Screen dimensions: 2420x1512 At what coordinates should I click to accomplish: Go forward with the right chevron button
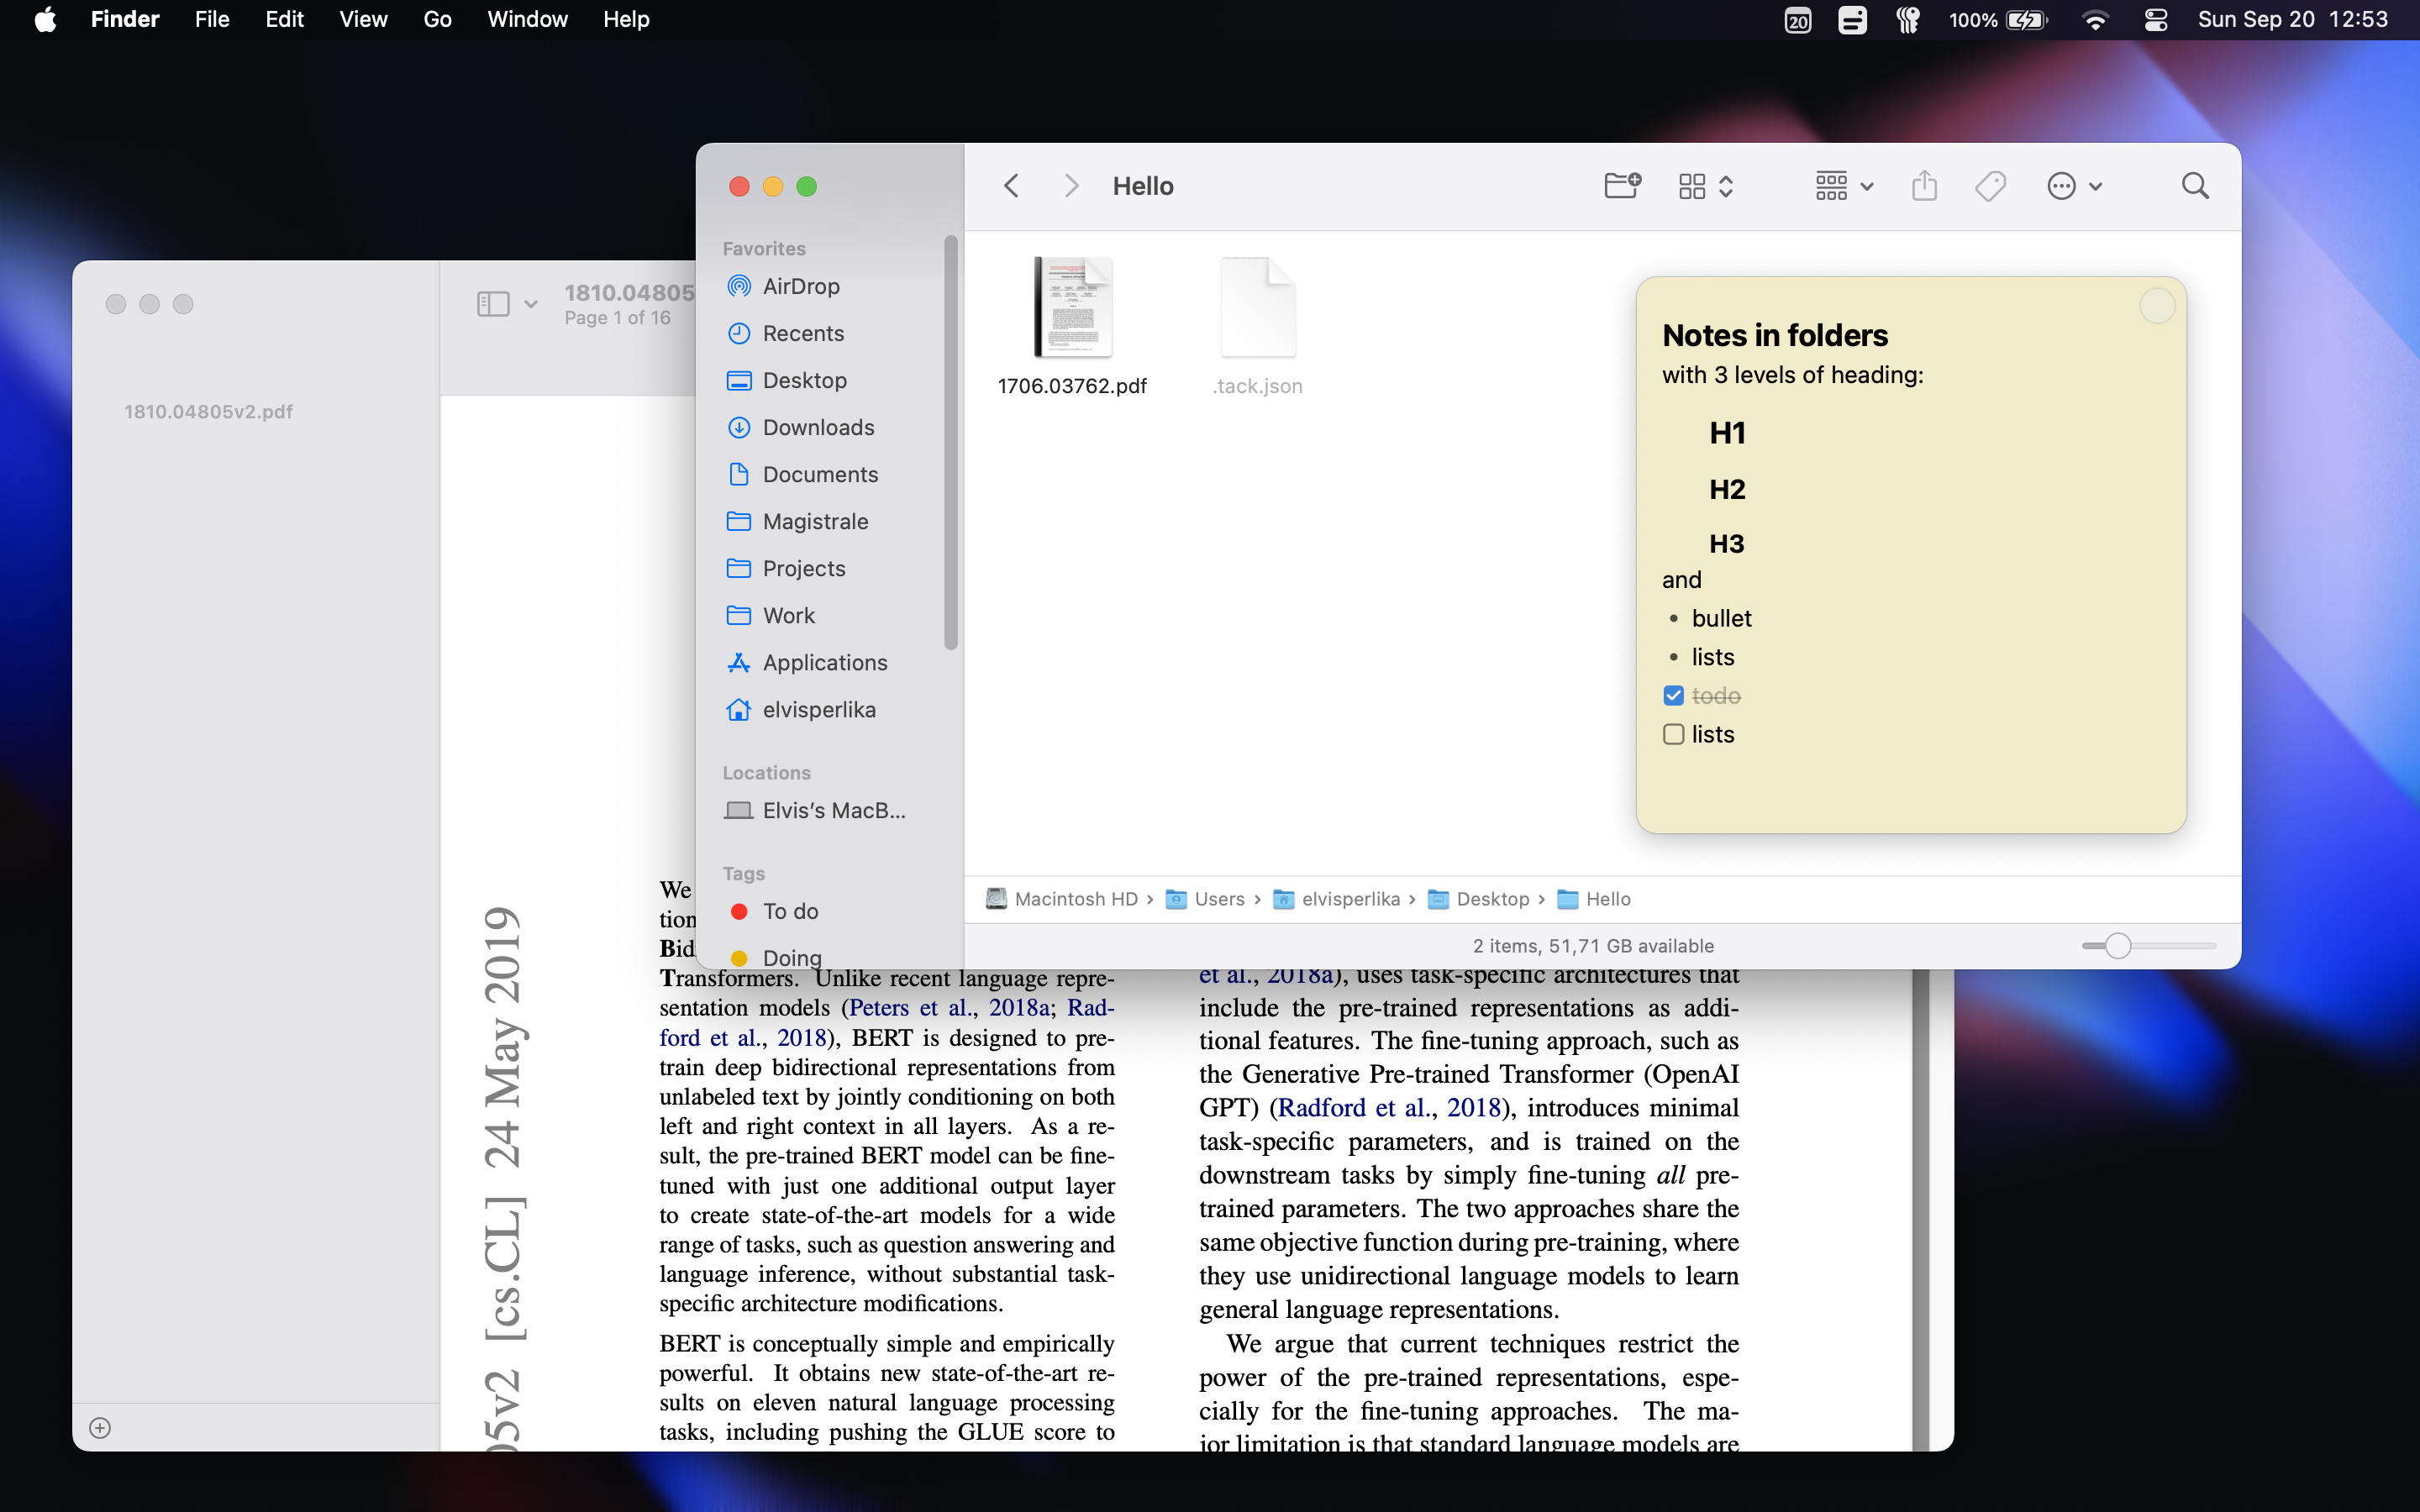coord(1071,186)
